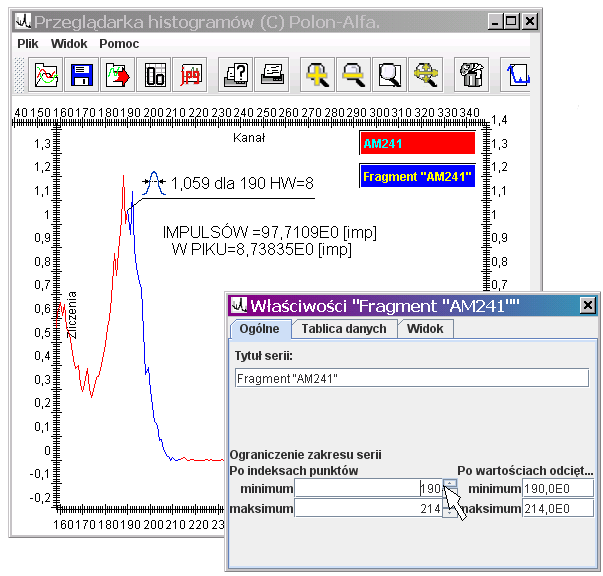Click the zoom in magnifier icon
The width and height of the screenshot is (603, 576).
(x=317, y=74)
